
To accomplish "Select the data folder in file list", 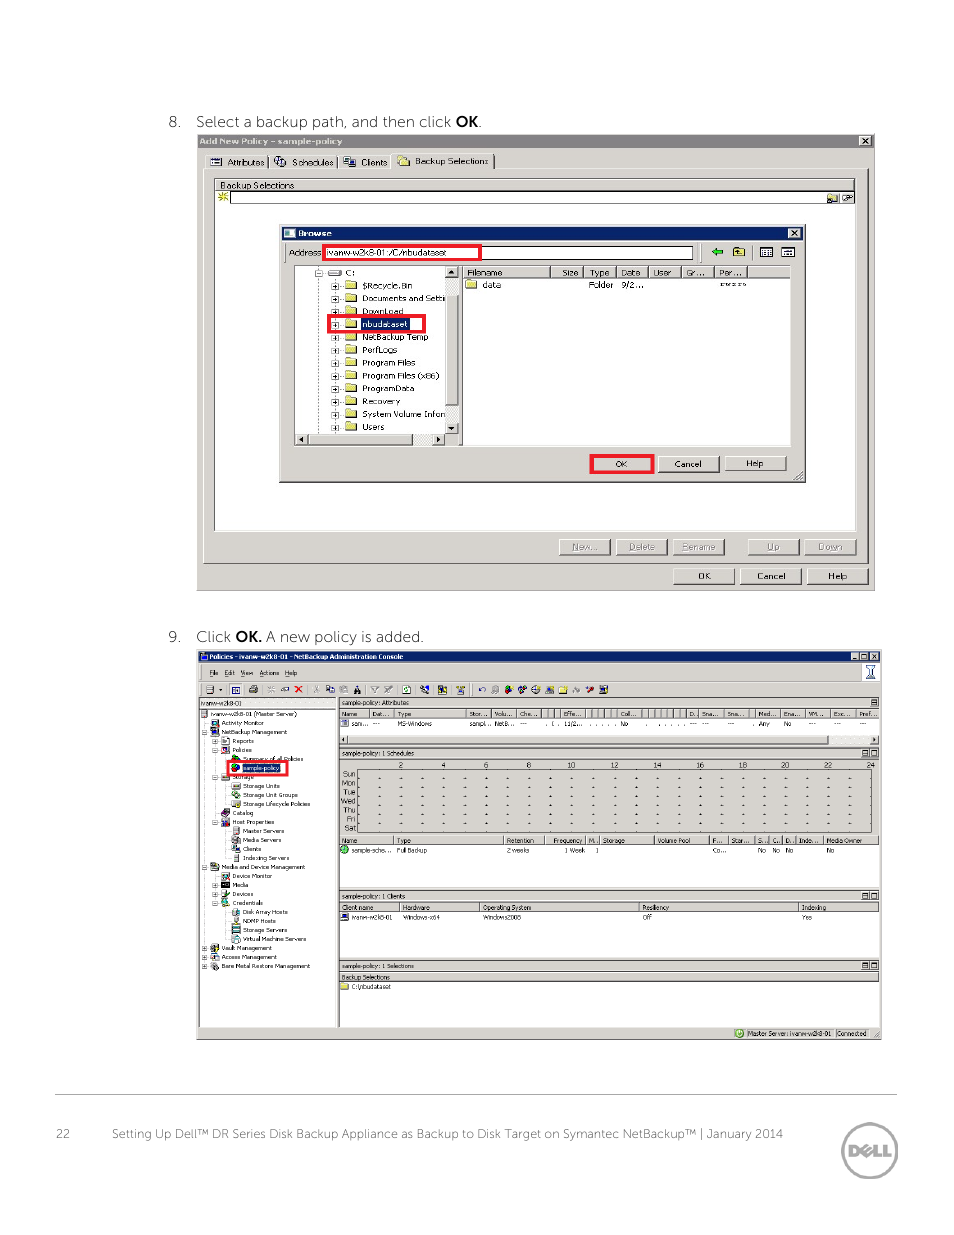I will [484, 285].
